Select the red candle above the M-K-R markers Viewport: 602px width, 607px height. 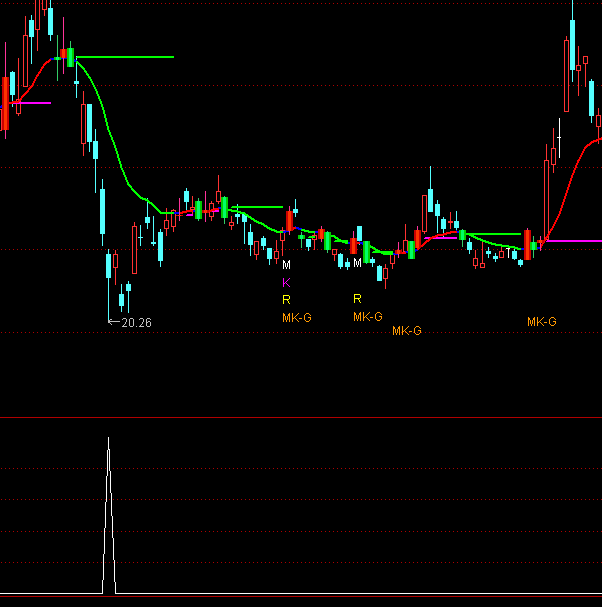pos(289,220)
